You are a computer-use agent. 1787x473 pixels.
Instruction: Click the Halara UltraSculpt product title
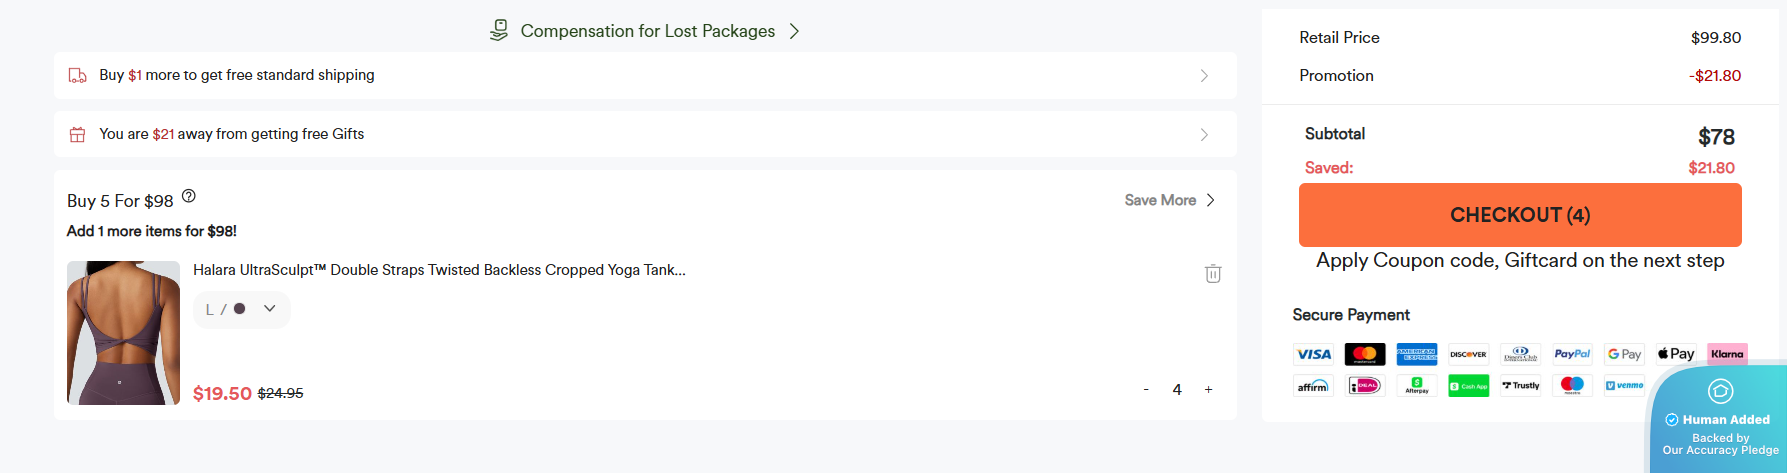coord(439,270)
